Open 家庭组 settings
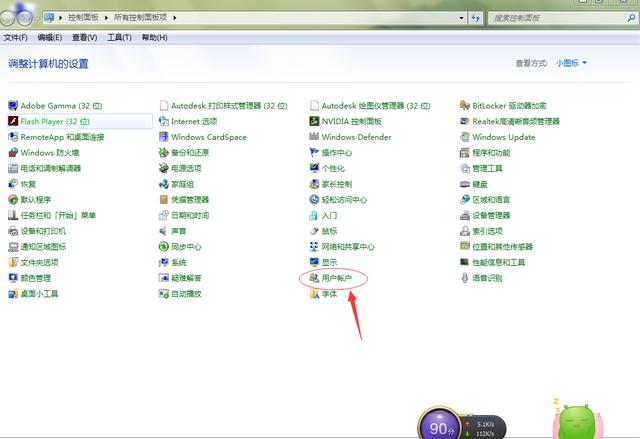Viewport: 640px width, 439px height. [176, 184]
